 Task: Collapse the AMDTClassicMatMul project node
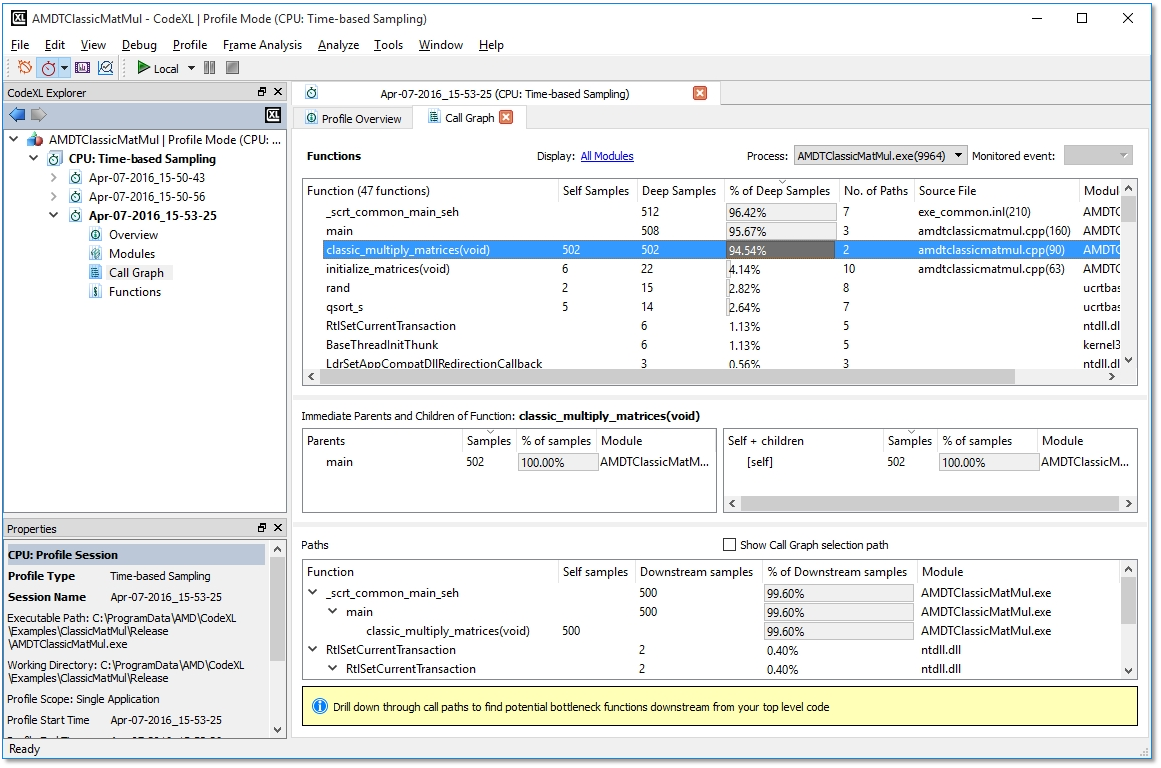point(14,139)
